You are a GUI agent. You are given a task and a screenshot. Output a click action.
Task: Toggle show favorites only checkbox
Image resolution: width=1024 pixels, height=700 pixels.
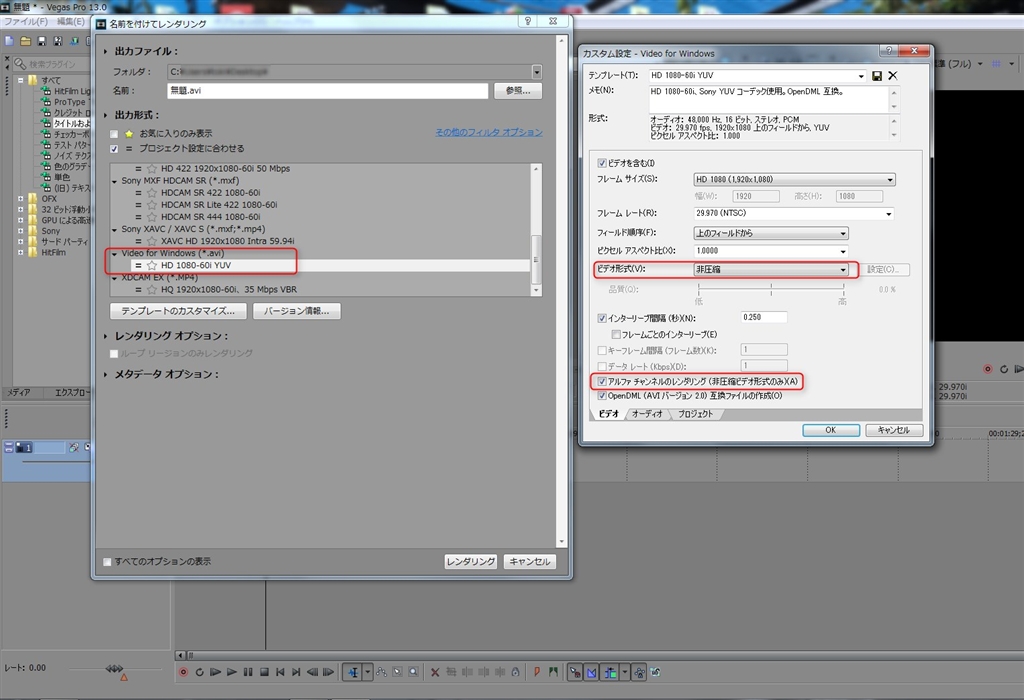pyautogui.click(x=114, y=134)
